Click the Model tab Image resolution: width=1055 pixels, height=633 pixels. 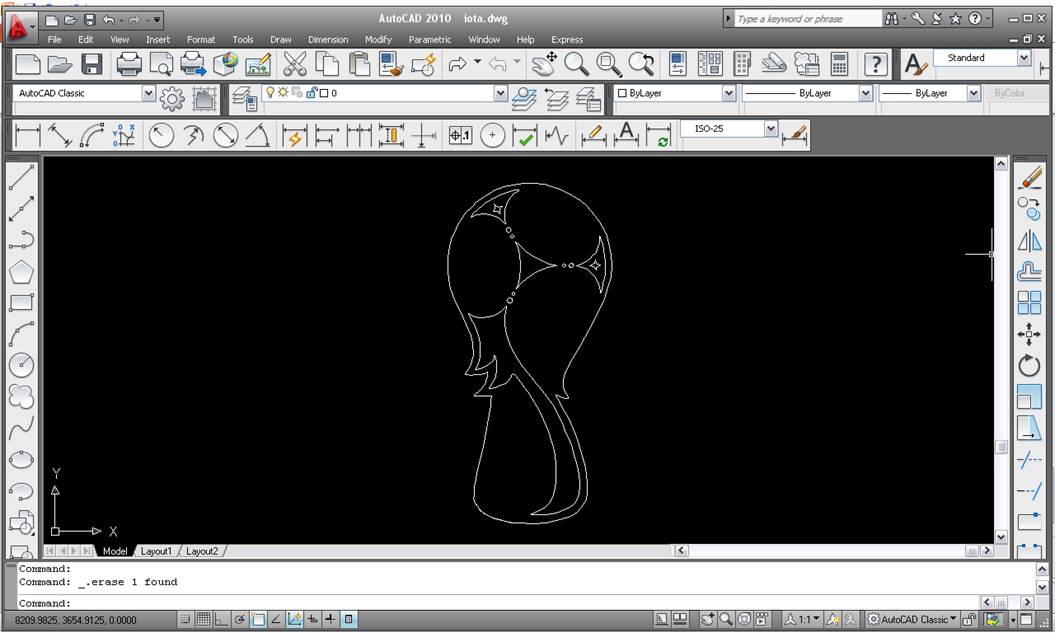115,551
